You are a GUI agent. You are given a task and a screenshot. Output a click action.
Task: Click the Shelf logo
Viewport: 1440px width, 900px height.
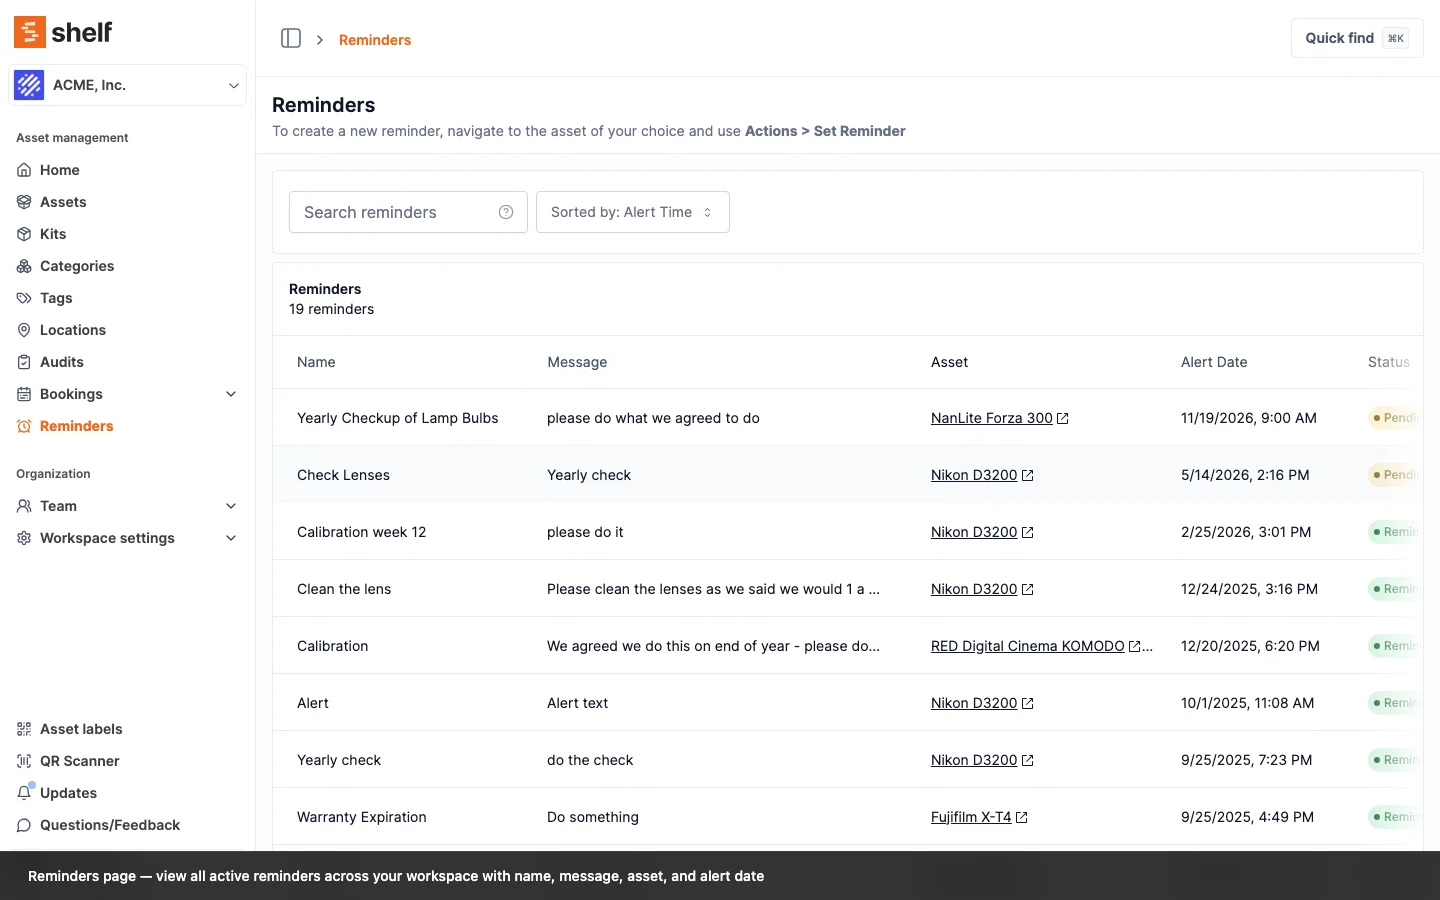(63, 32)
